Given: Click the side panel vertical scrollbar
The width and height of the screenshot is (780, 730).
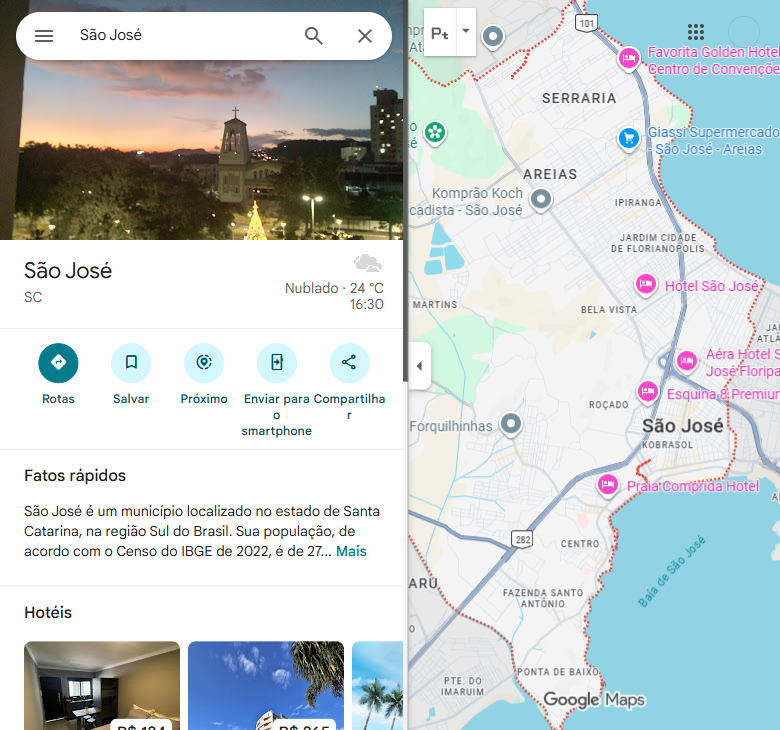Looking at the screenshot, I should [405, 191].
